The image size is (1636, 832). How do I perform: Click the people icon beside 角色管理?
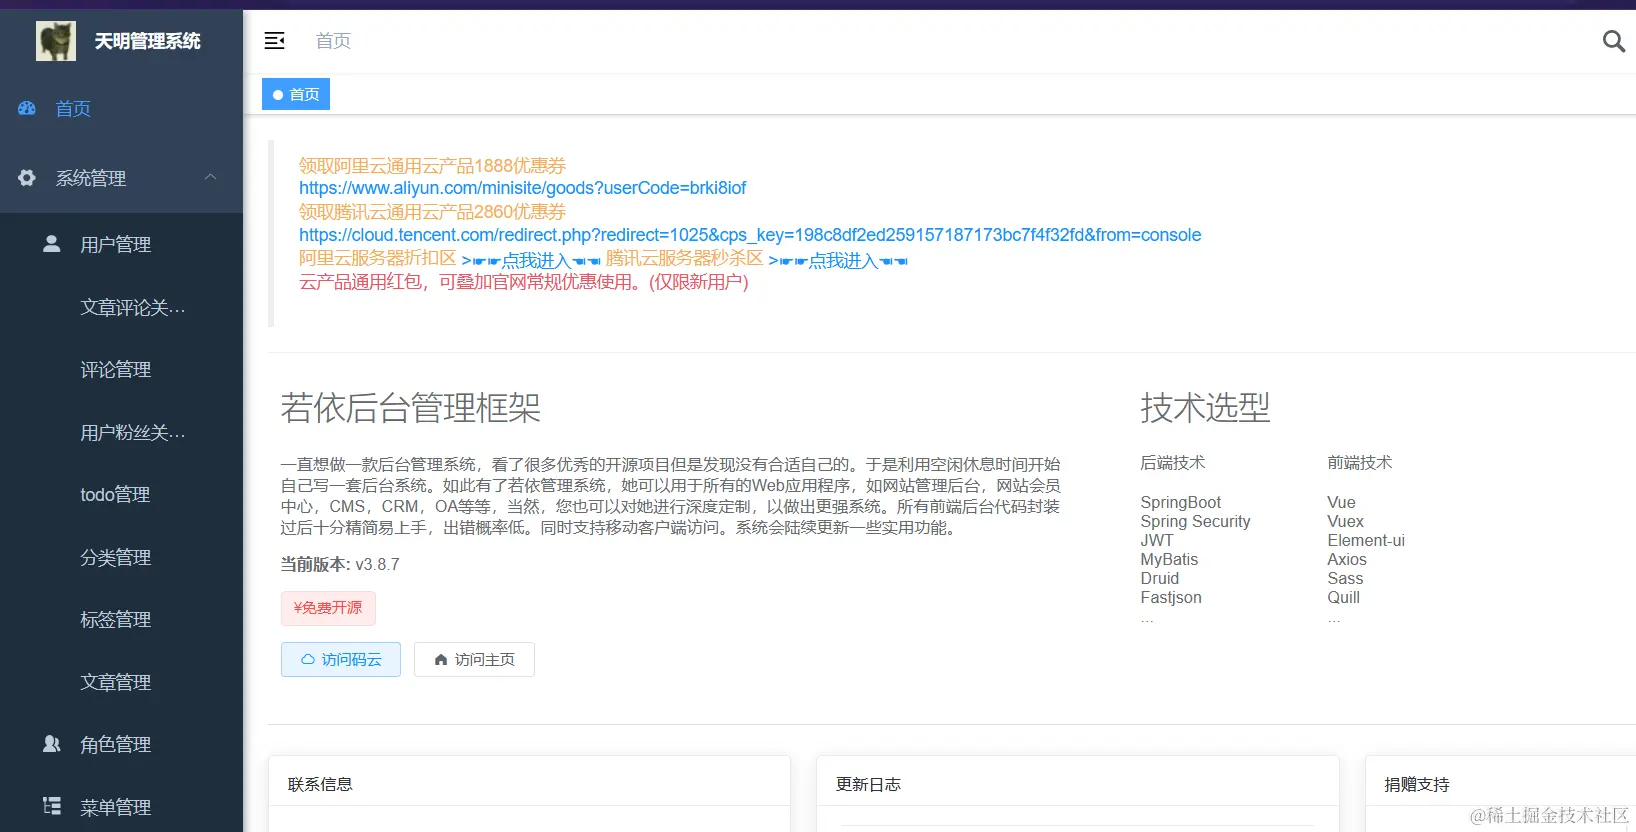[x=52, y=744]
